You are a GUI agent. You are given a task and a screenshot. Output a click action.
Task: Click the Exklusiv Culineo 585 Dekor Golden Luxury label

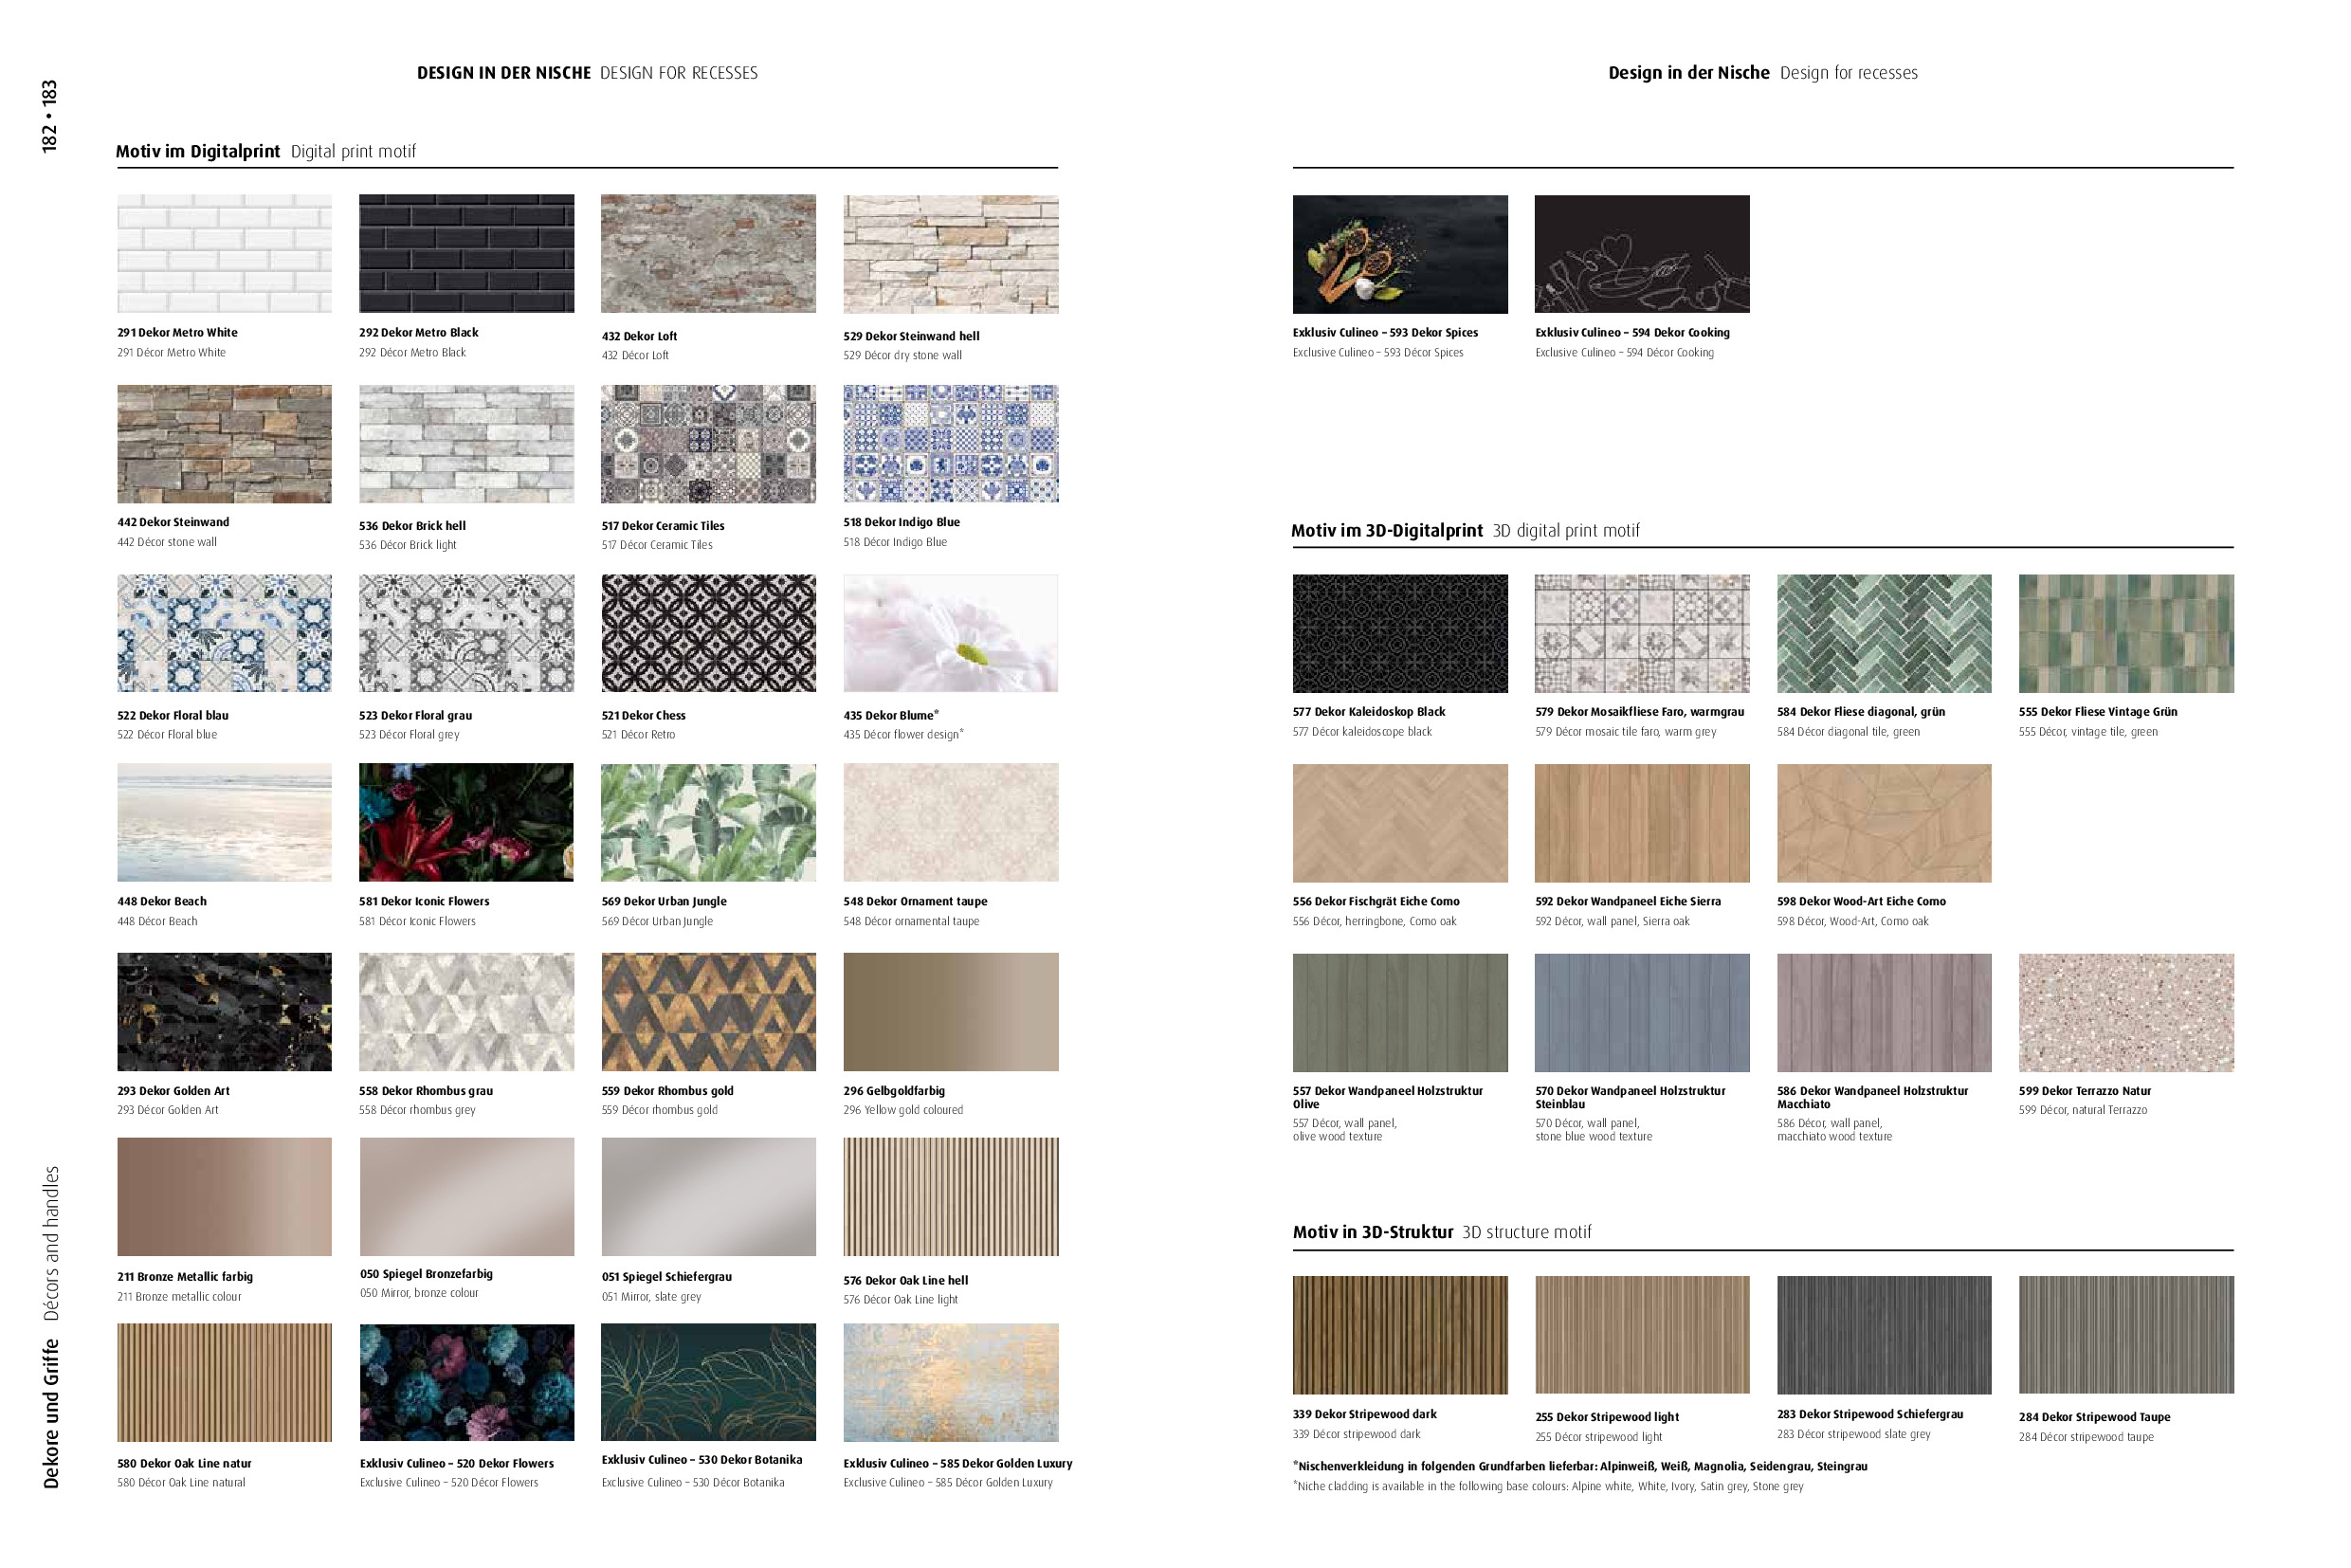click(x=957, y=1463)
